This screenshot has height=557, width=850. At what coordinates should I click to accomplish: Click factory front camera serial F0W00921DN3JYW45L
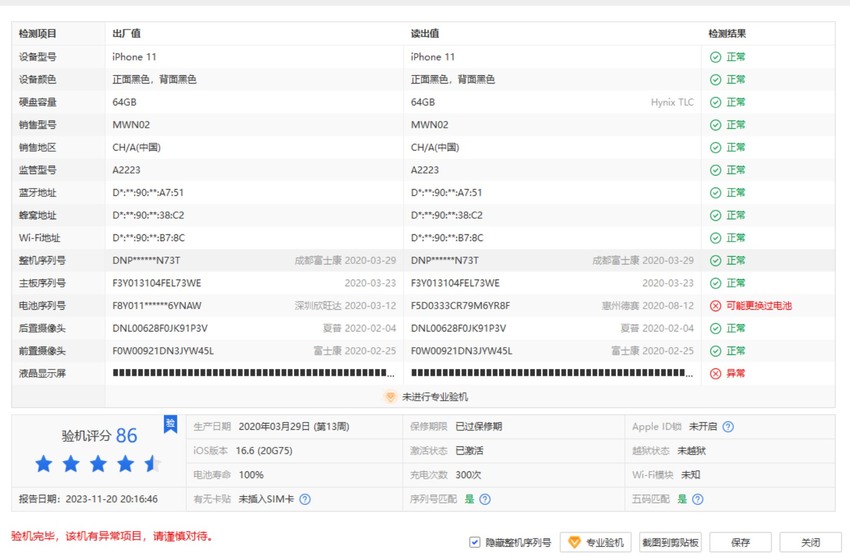(x=163, y=351)
